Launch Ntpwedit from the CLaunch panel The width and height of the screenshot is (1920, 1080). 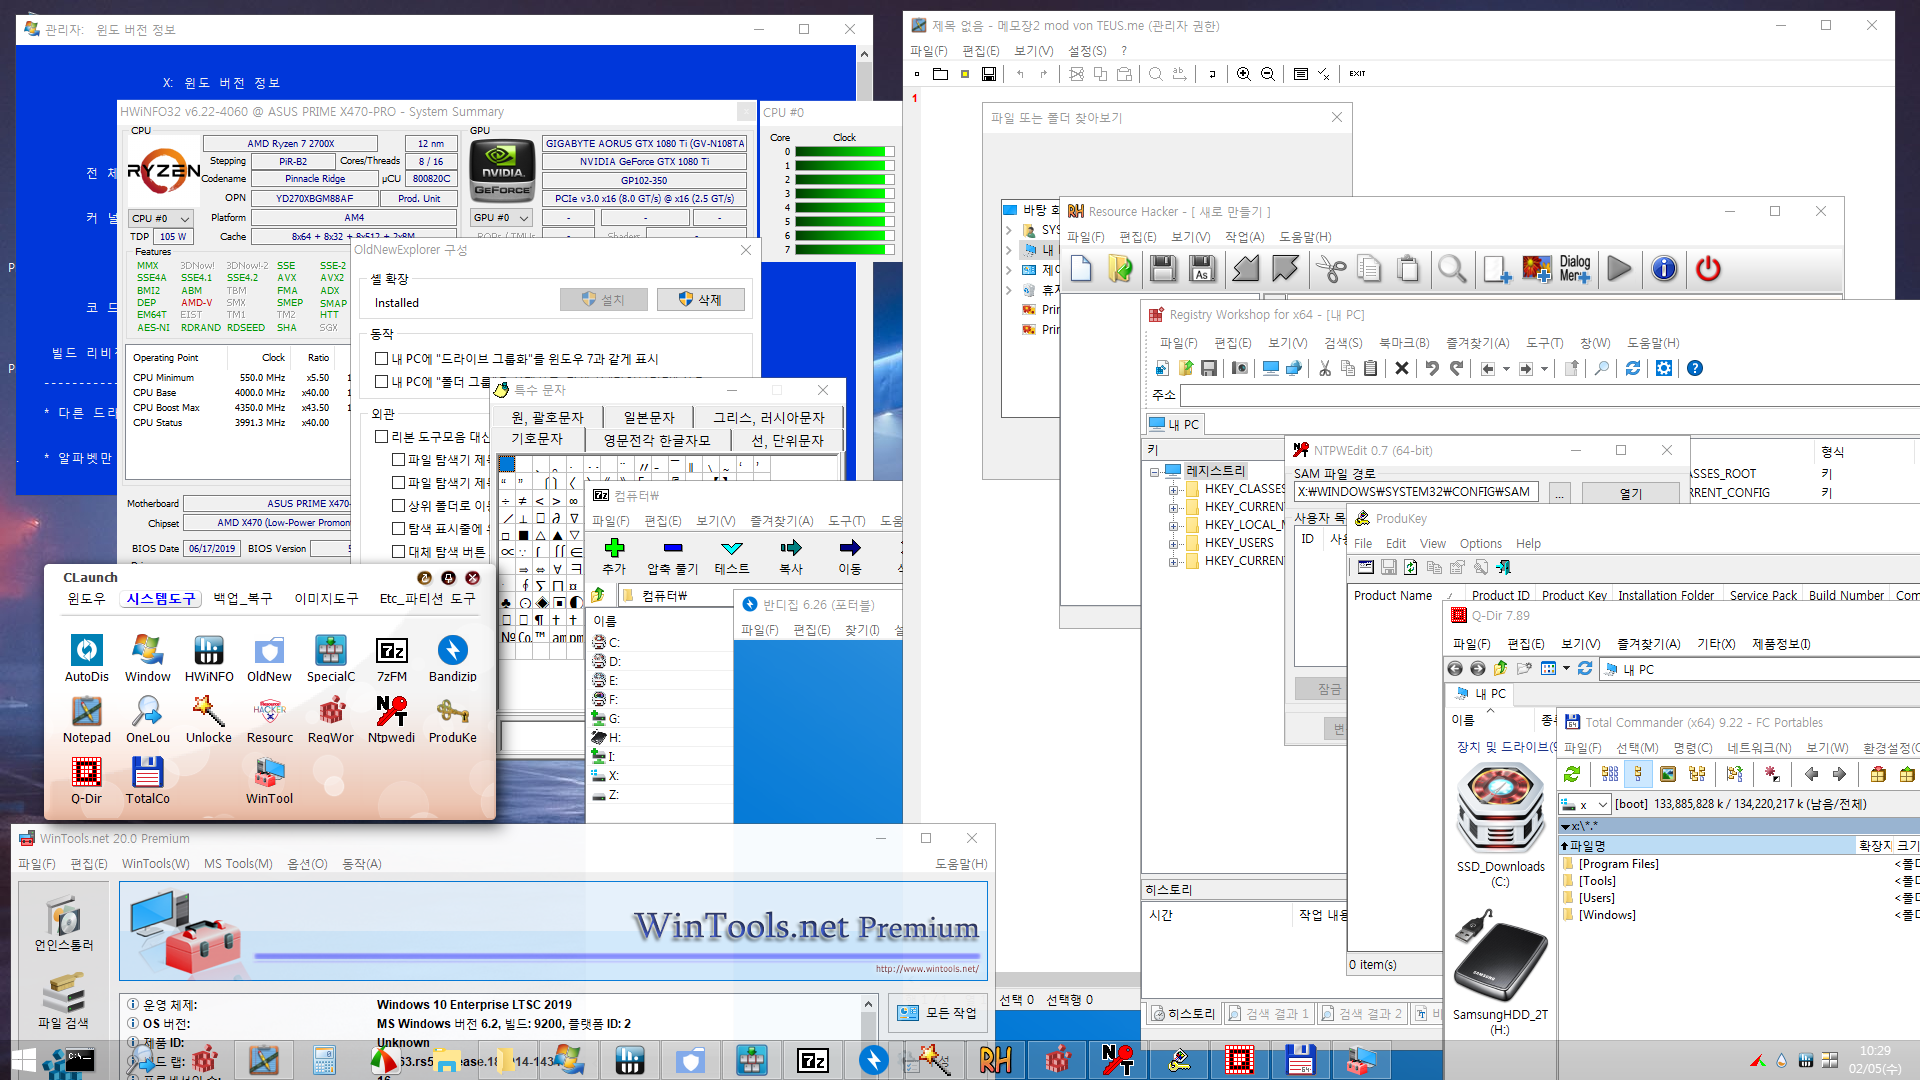point(391,720)
